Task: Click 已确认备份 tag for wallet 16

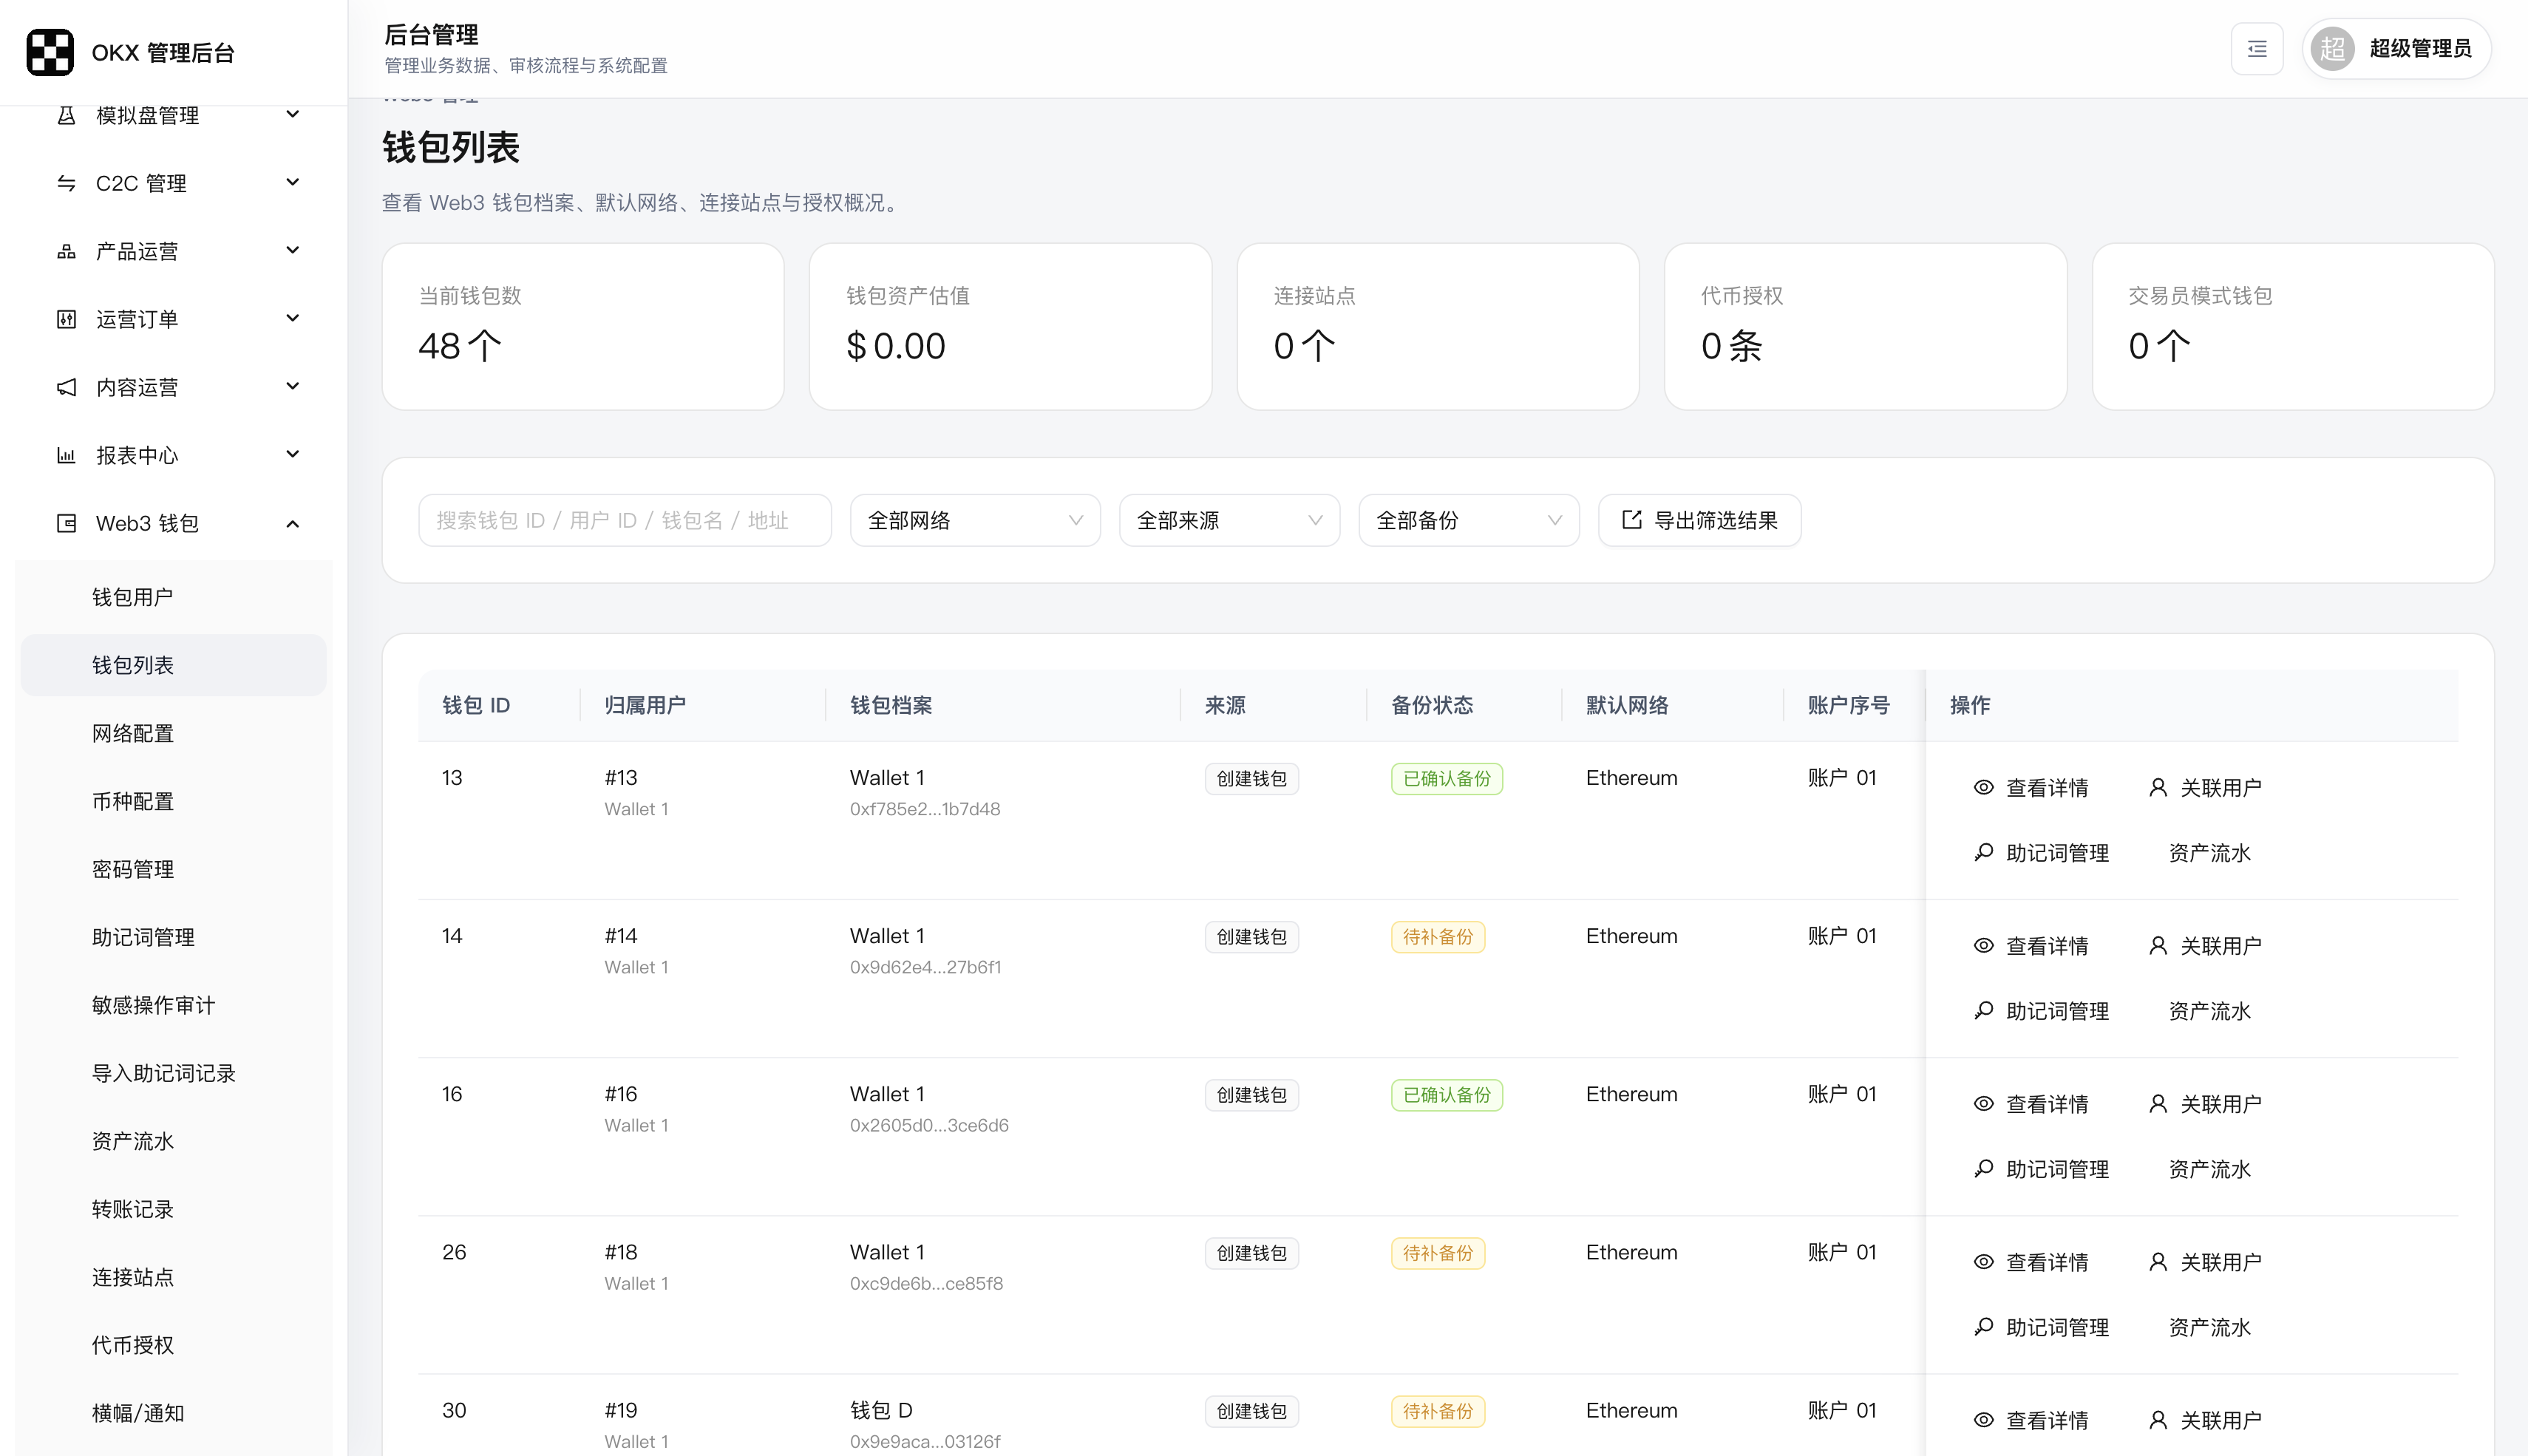Action: click(1446, 1095)
